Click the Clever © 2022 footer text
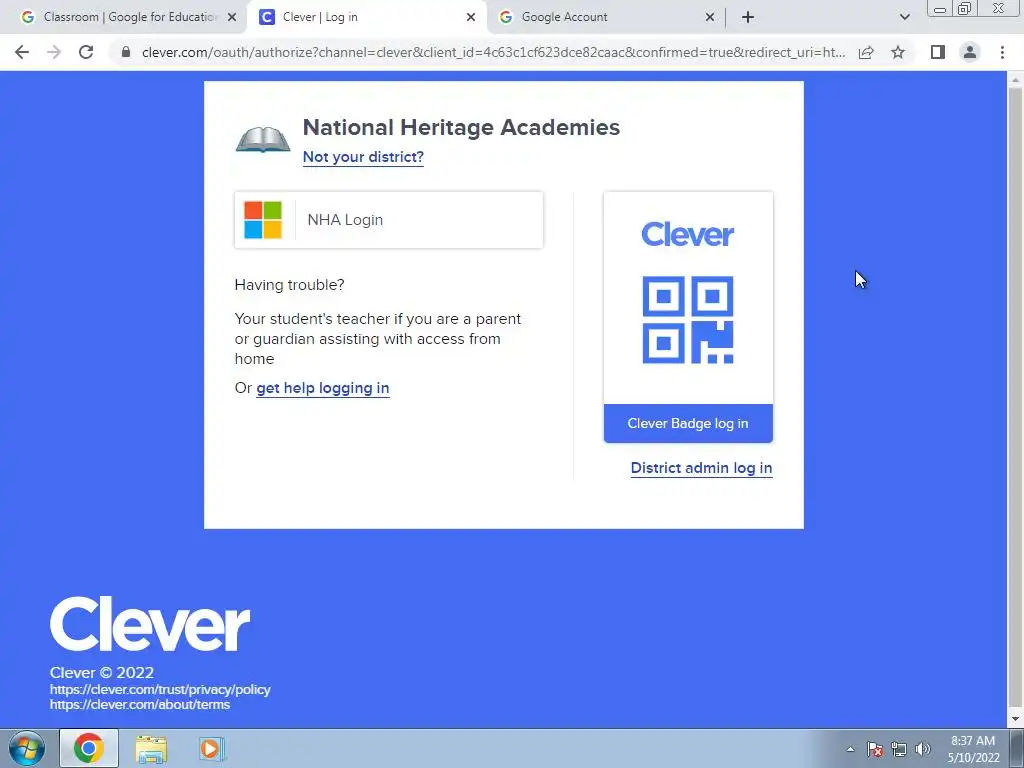The height and width of the screenshot is (768, 1024). (102, 673)
